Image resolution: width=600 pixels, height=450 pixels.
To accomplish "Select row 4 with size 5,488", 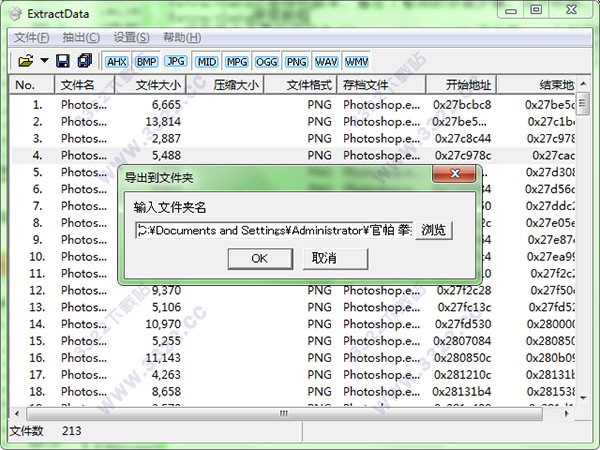I will click(x=293, y=155).
